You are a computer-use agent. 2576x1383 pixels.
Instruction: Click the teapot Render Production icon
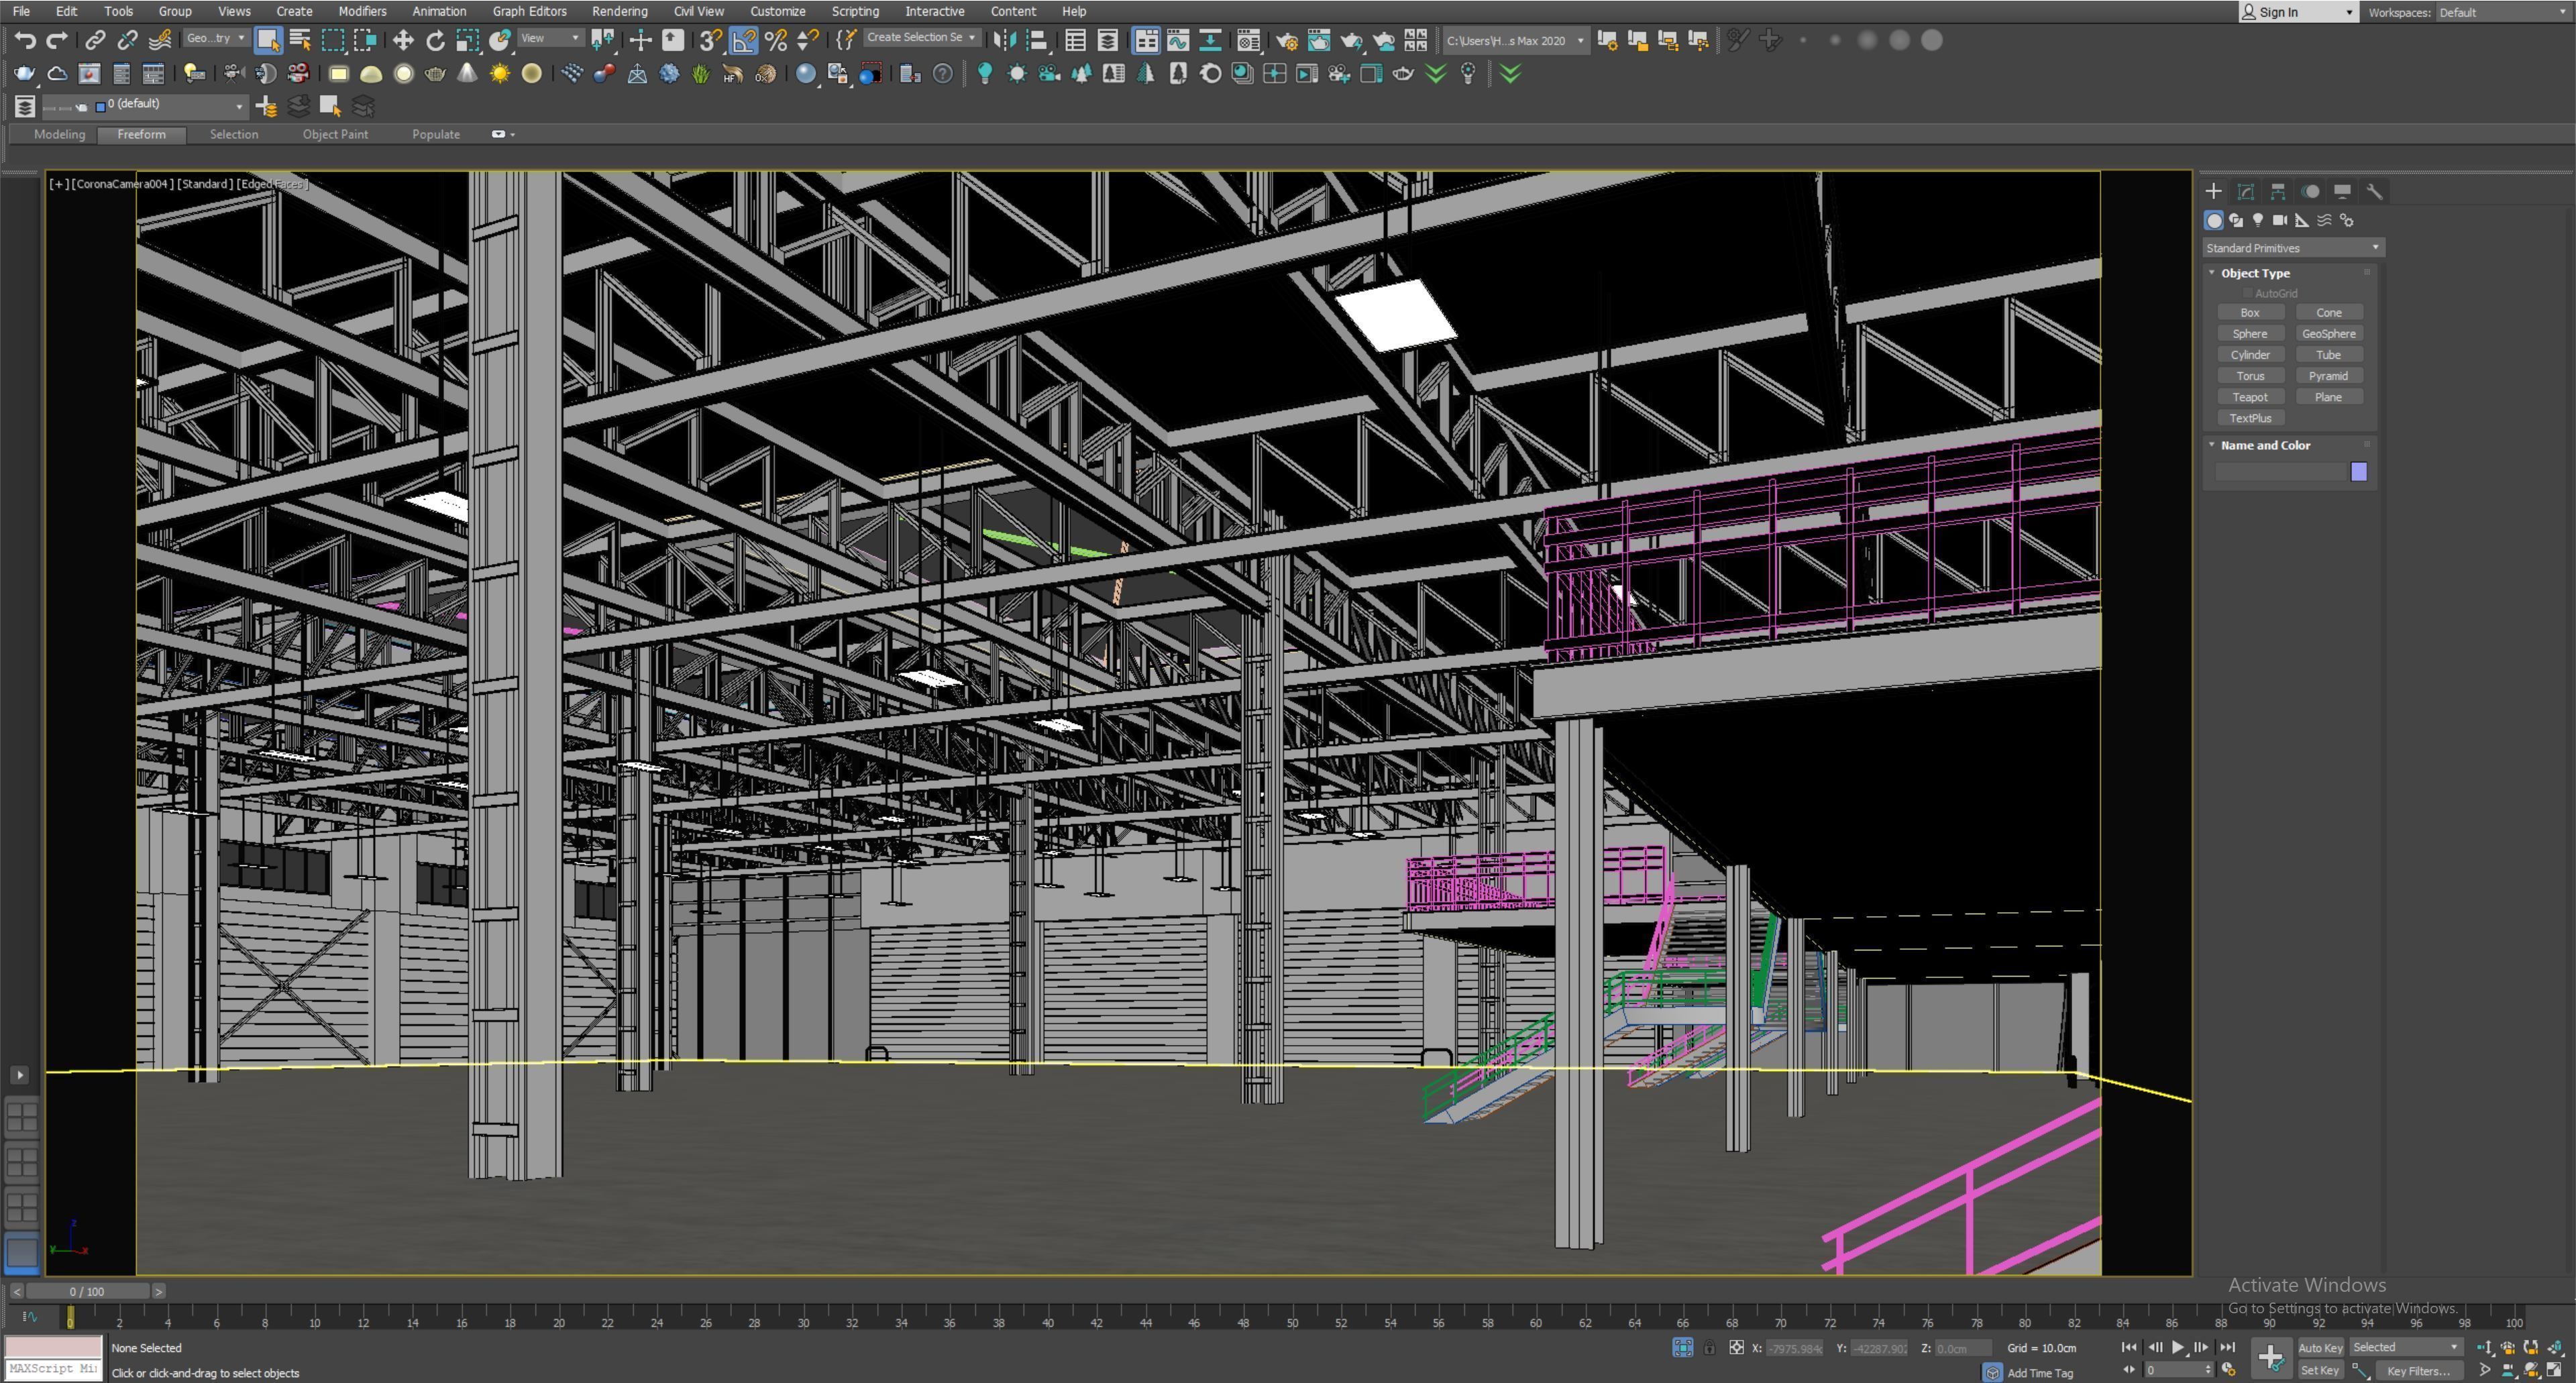(x=1352, y=41)
